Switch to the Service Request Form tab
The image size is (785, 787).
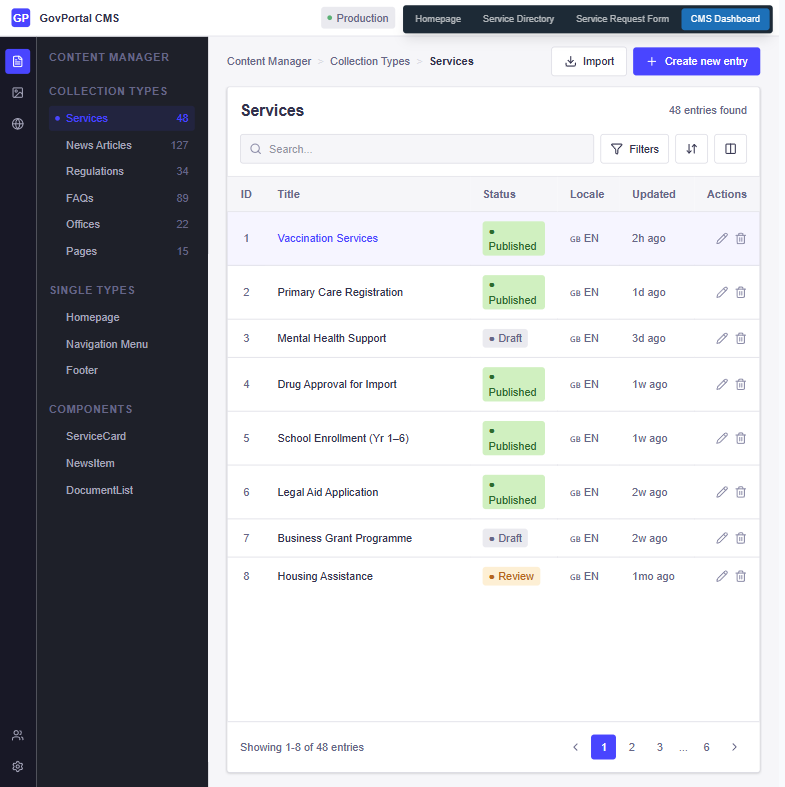pyautogui.click(x=622, y=19)
